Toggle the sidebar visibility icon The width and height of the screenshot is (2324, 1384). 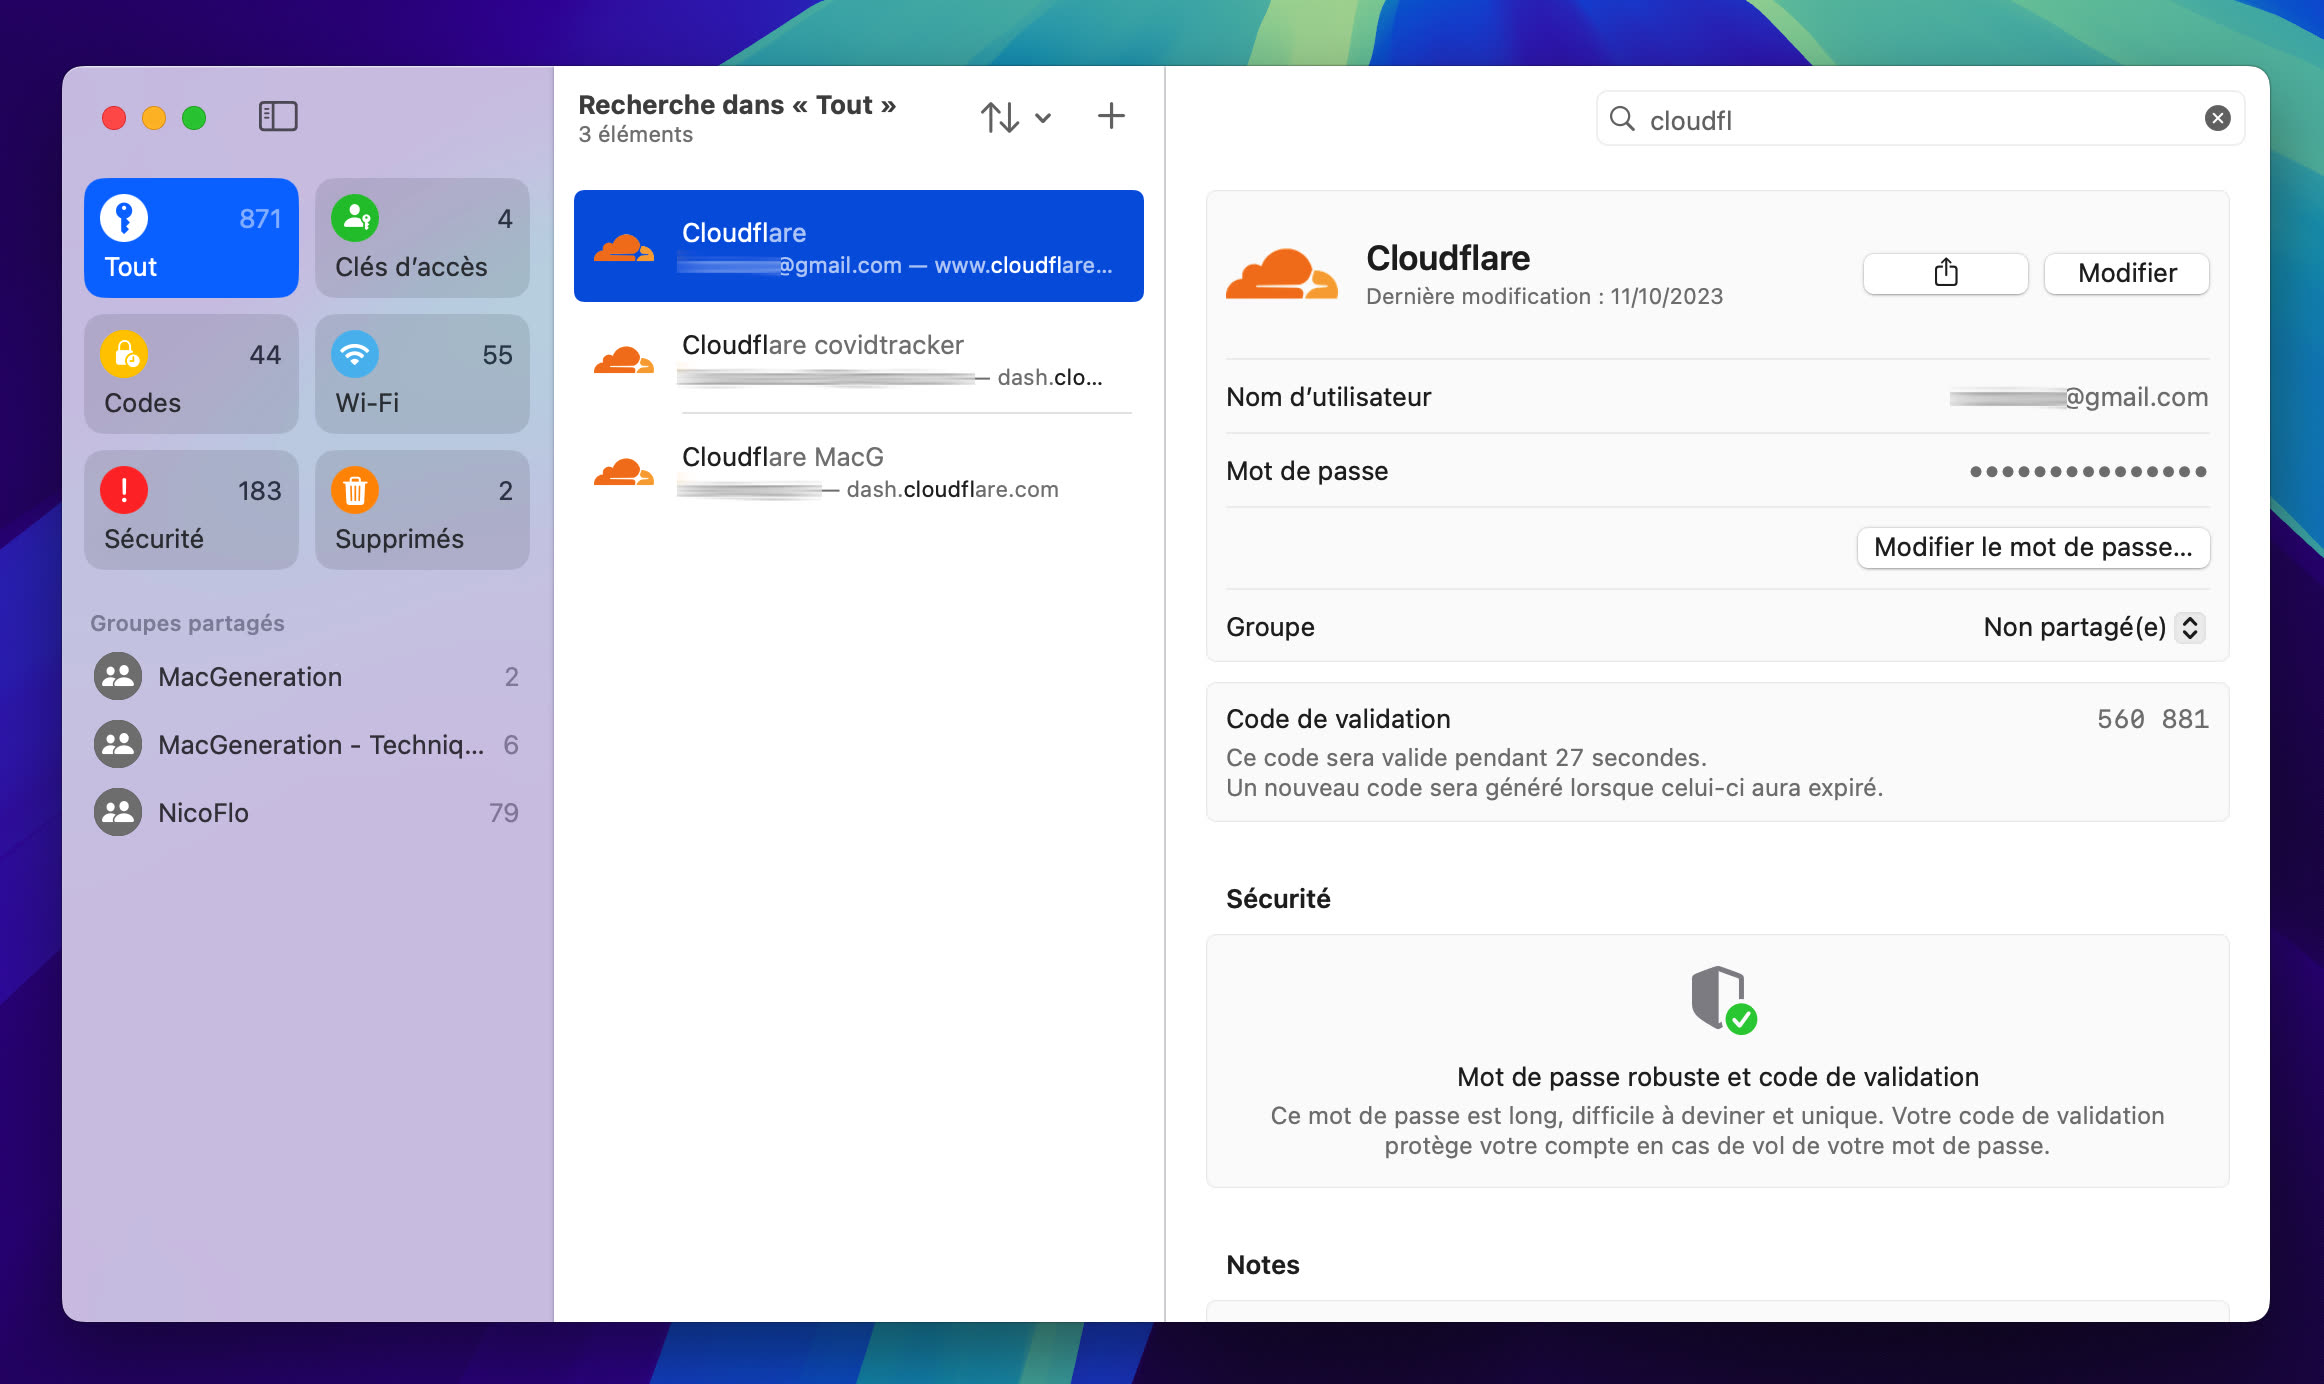click(277, 117)
